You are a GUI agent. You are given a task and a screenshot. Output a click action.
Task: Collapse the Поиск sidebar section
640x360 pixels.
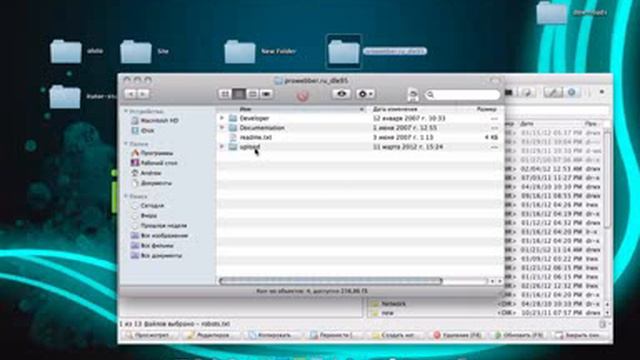pos(126,196)
